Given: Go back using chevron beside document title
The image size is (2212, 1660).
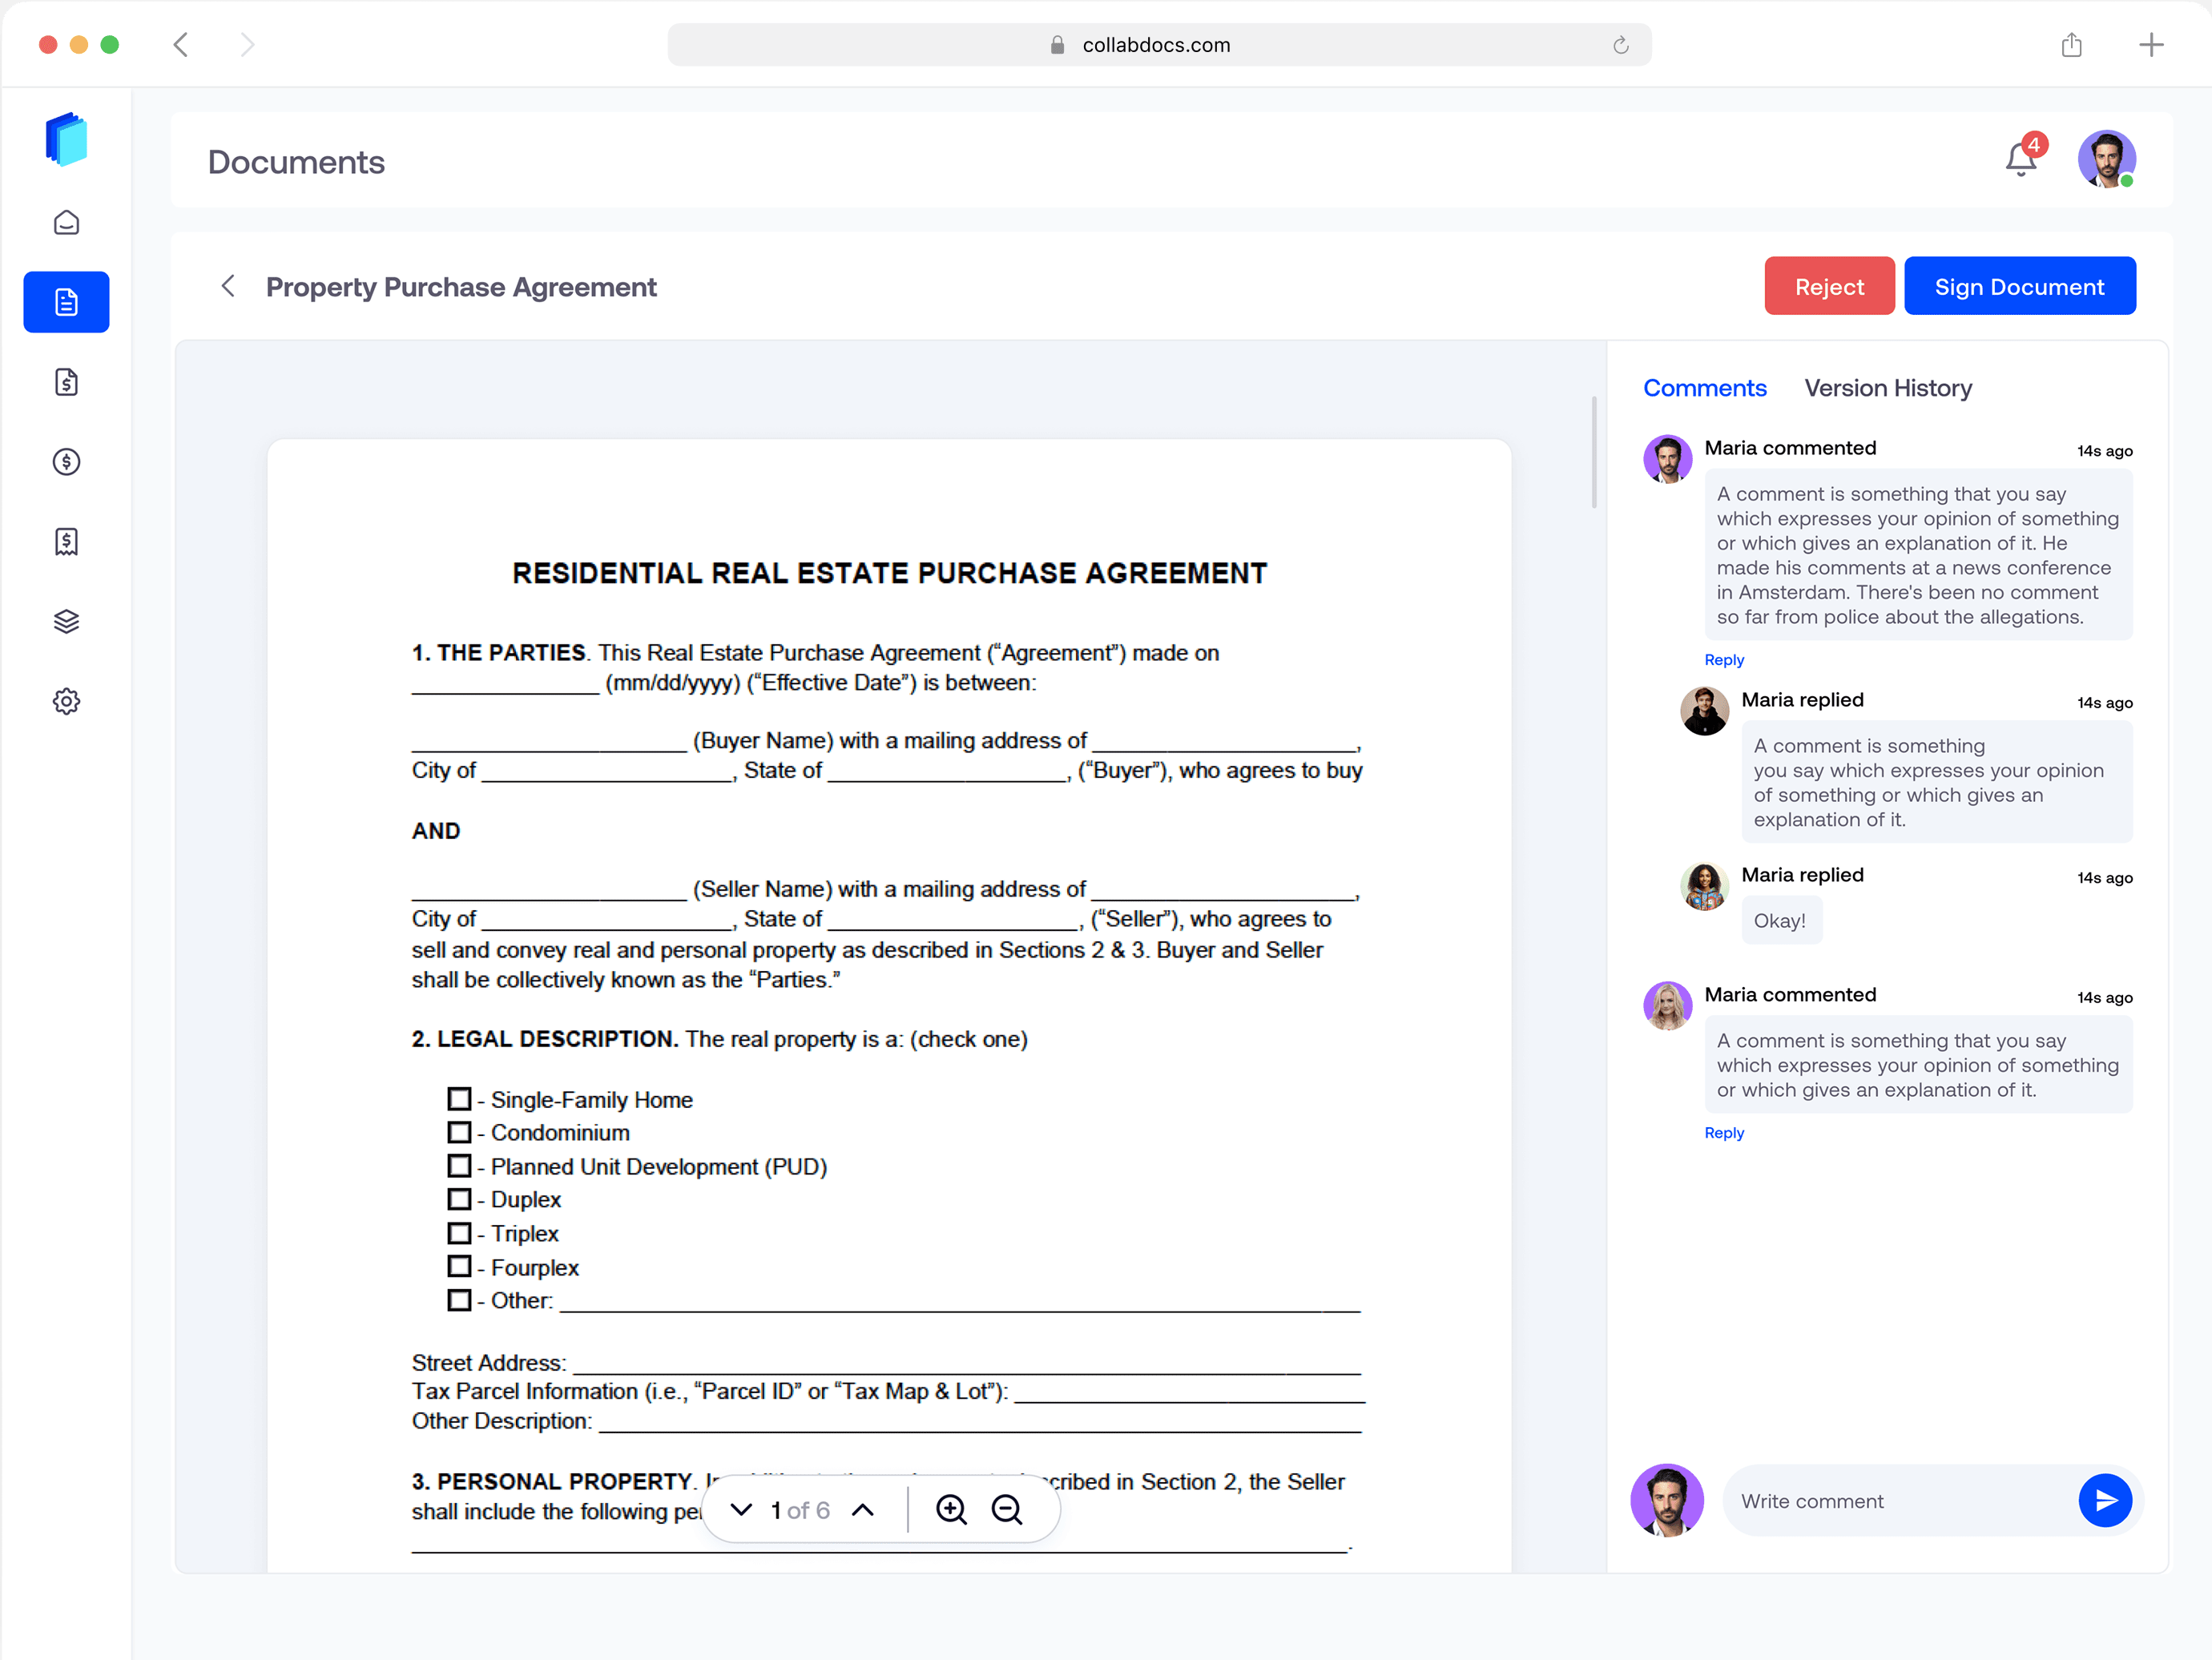Looking at the screenshot, I should click(228, 287).
